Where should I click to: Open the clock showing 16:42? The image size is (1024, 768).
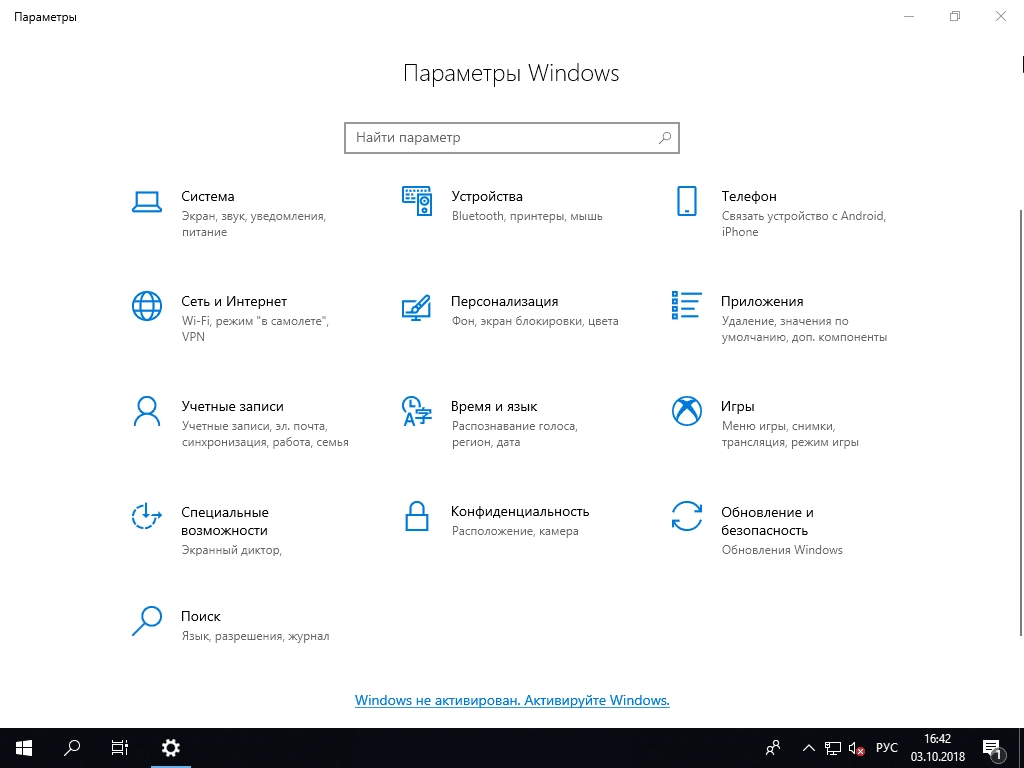[937, 748]
